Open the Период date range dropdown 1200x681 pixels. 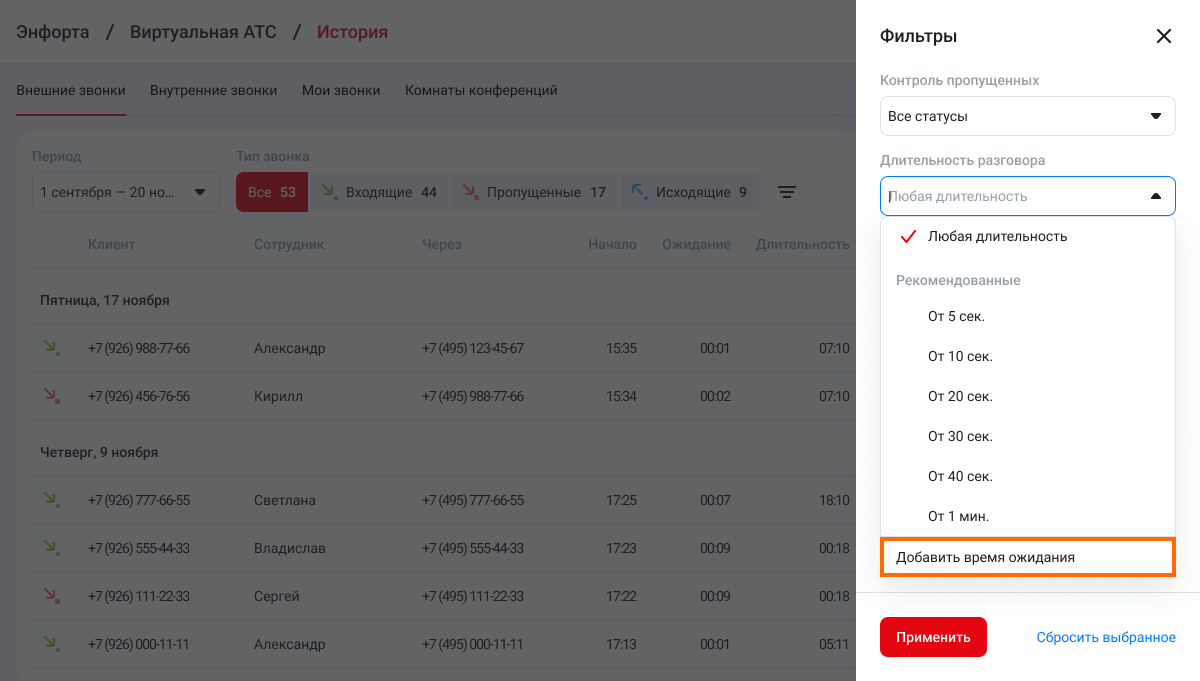tap(125, 192)
